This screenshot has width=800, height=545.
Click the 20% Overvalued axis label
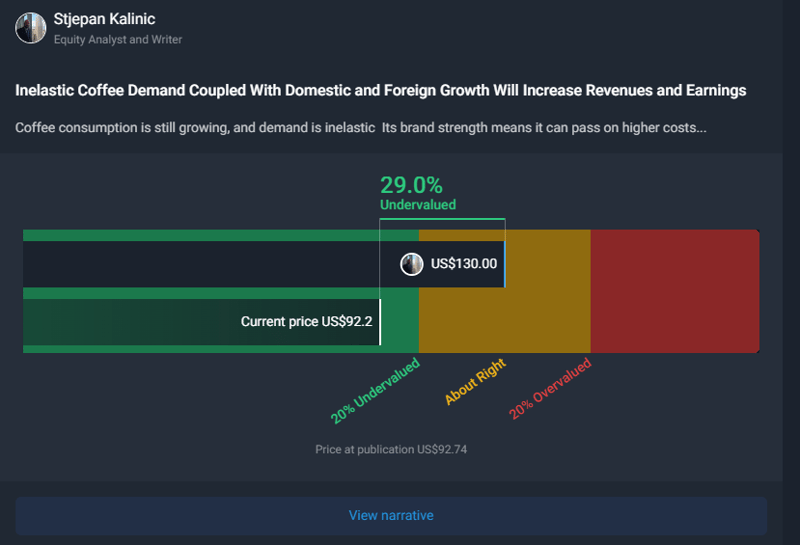[550, 389]
